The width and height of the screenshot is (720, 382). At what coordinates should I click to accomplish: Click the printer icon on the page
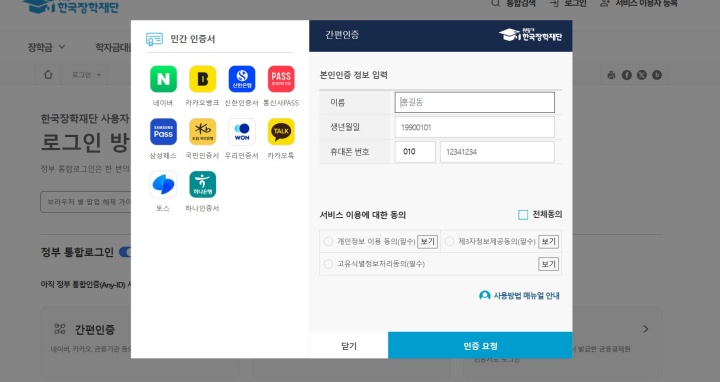[x=611, y=75]
